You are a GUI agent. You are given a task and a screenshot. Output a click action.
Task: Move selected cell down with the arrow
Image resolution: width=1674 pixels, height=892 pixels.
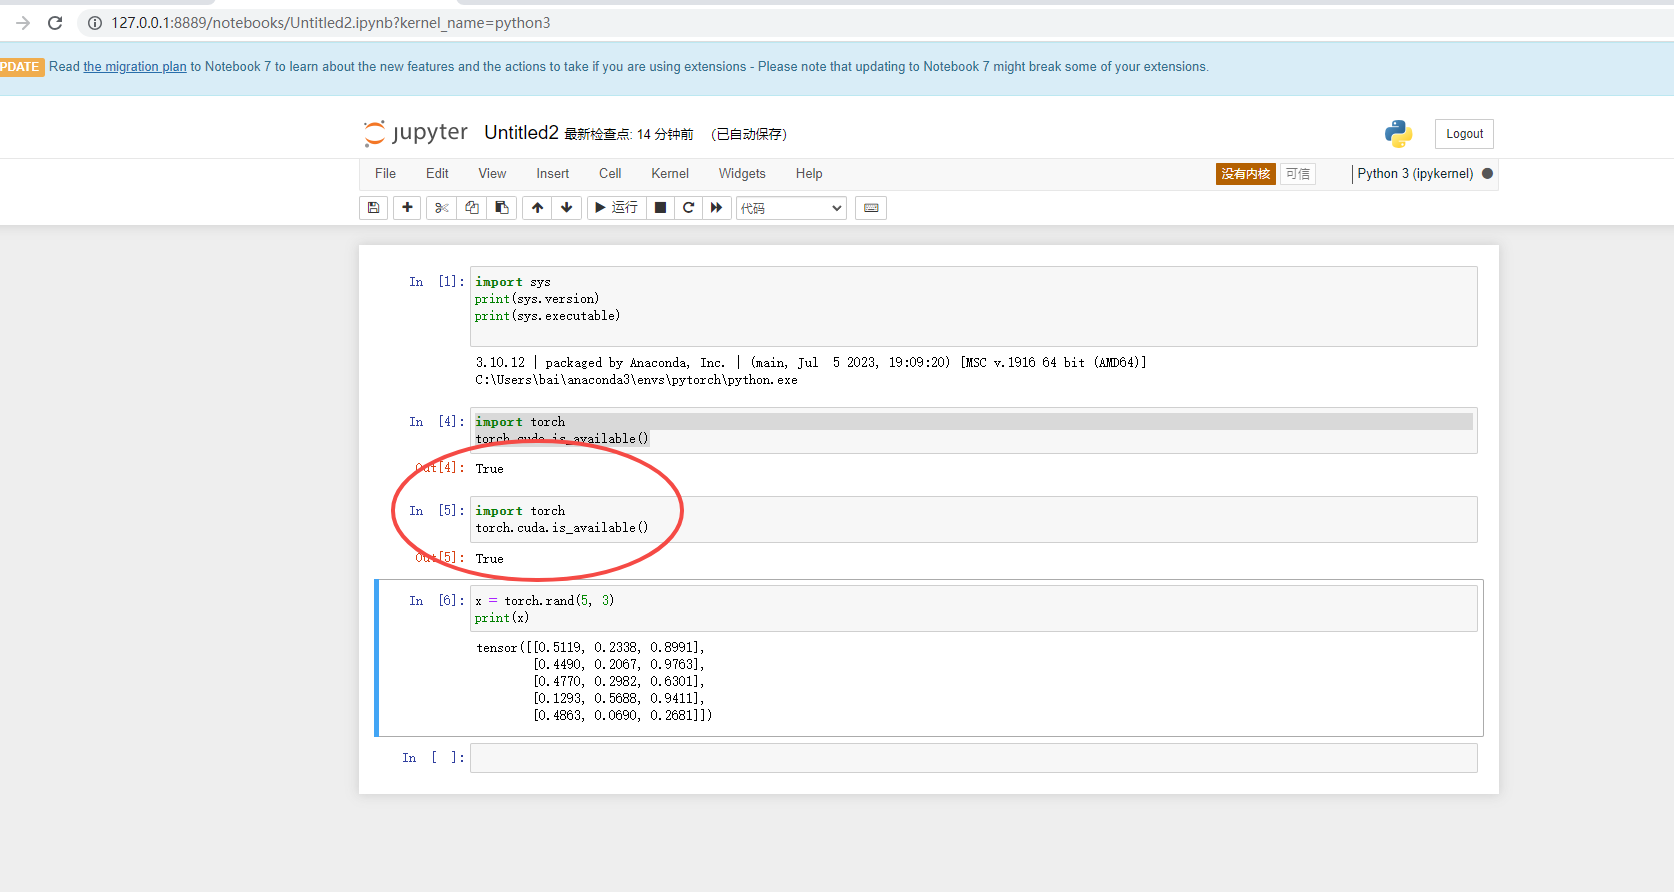tap(567, 208)
